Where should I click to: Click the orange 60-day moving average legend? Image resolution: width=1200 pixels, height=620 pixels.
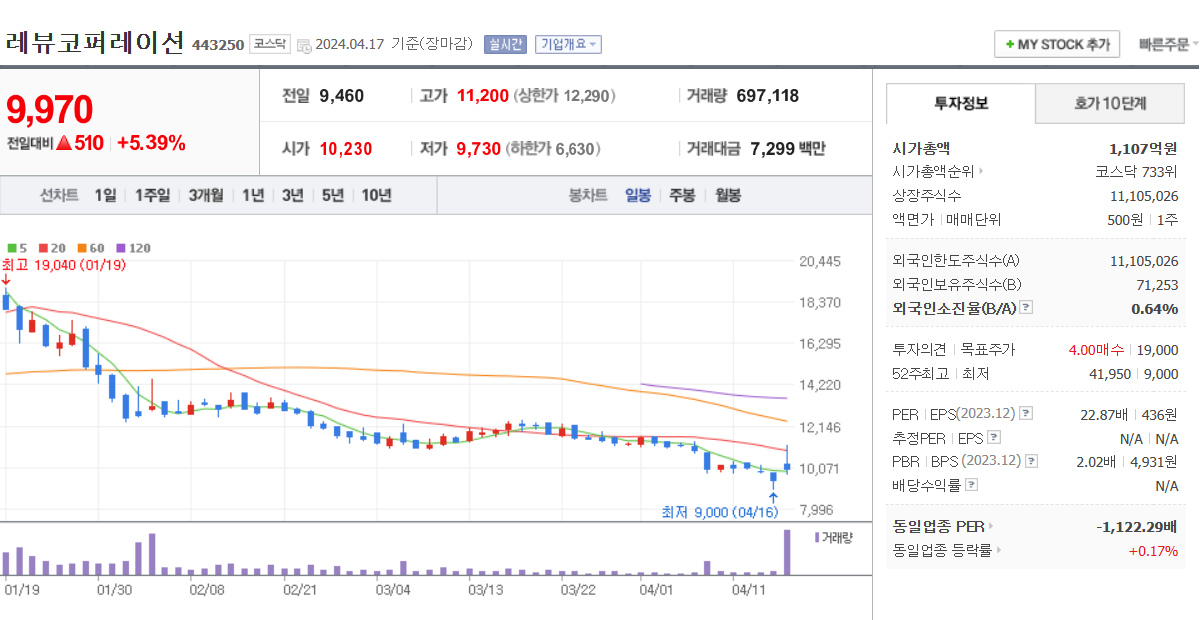tap(90, 248)
